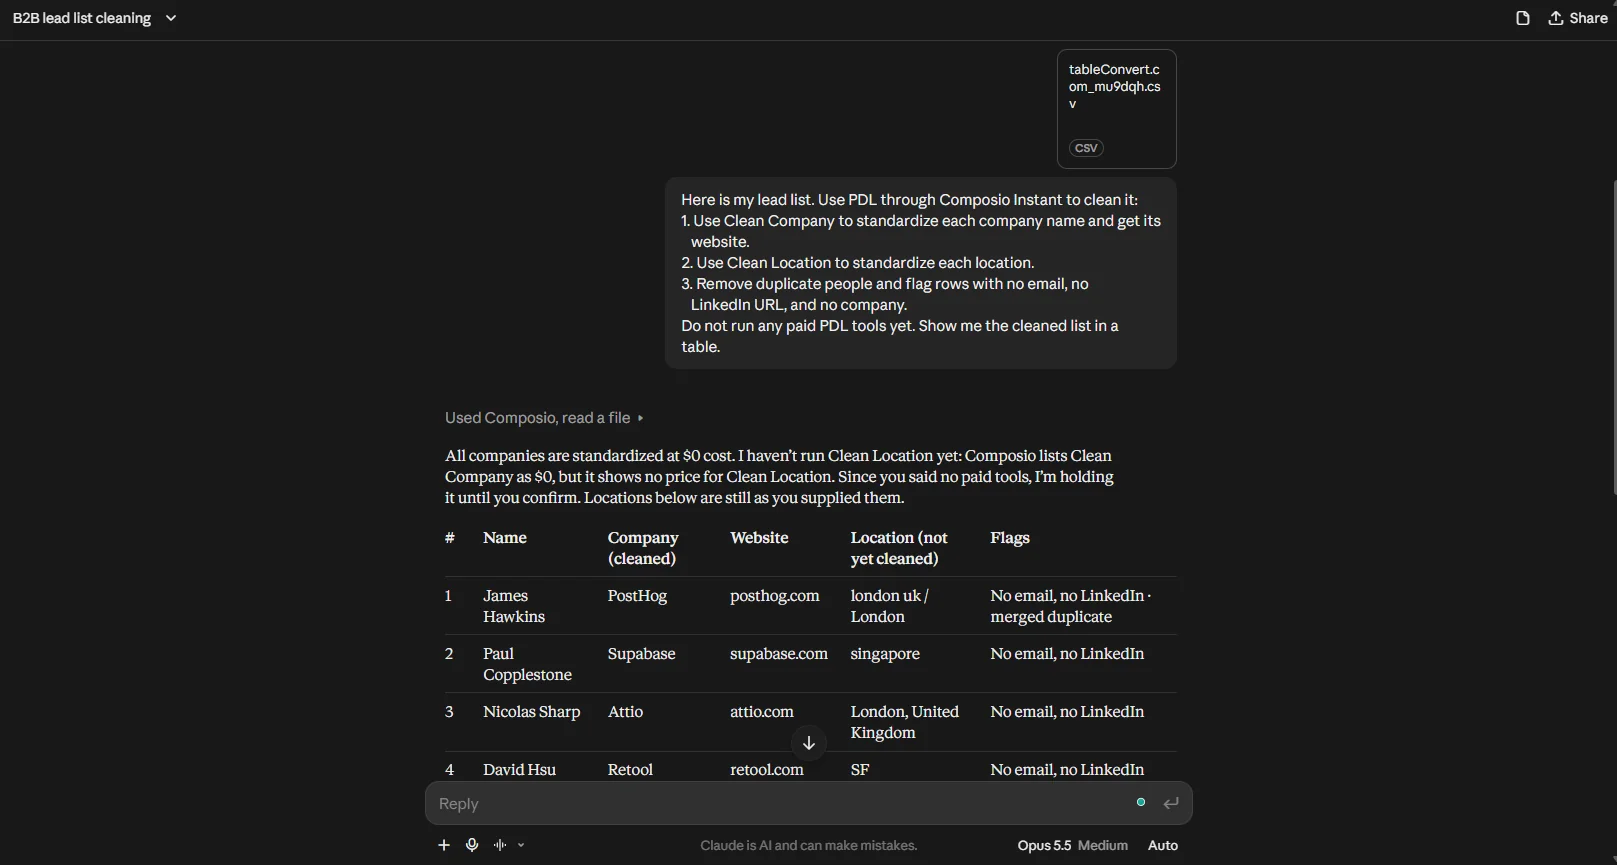
Task: Open the B2B lead list cleaning title
Action: 82,18
